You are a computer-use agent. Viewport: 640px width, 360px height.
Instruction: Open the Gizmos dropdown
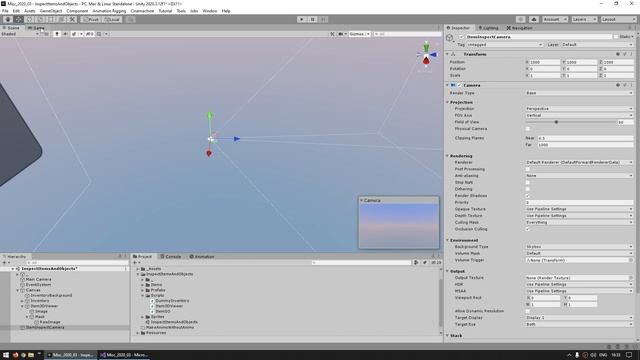pos(359,34)
